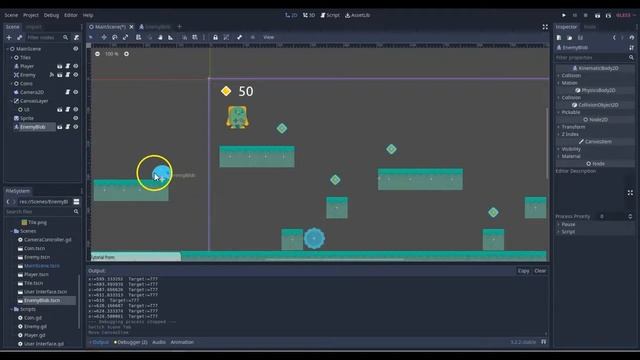The height and width of the screenshot is (360, 640).
Task: Play the project with the play icon
Action: (x=564, y=15)
